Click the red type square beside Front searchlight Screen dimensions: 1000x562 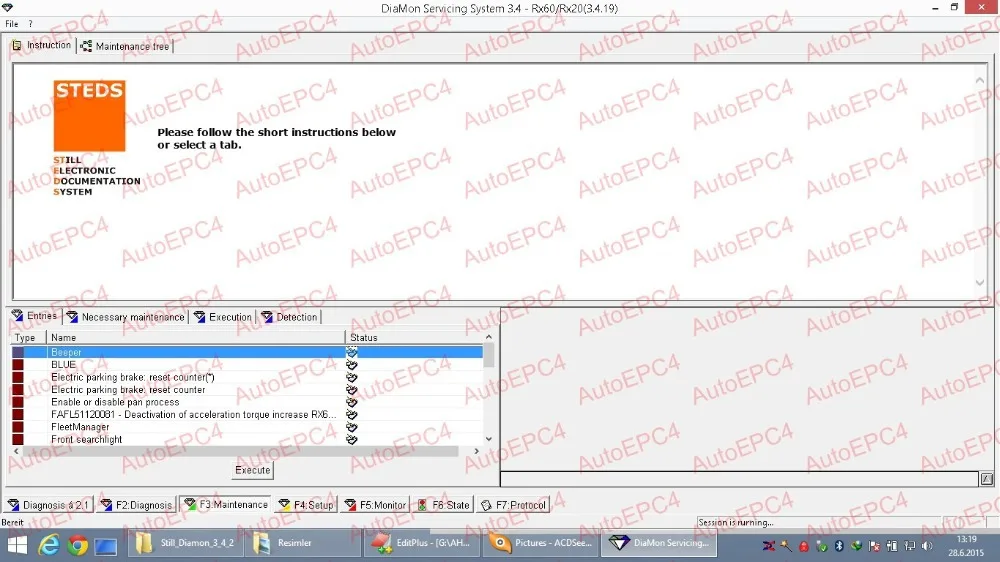pos(18,439)
